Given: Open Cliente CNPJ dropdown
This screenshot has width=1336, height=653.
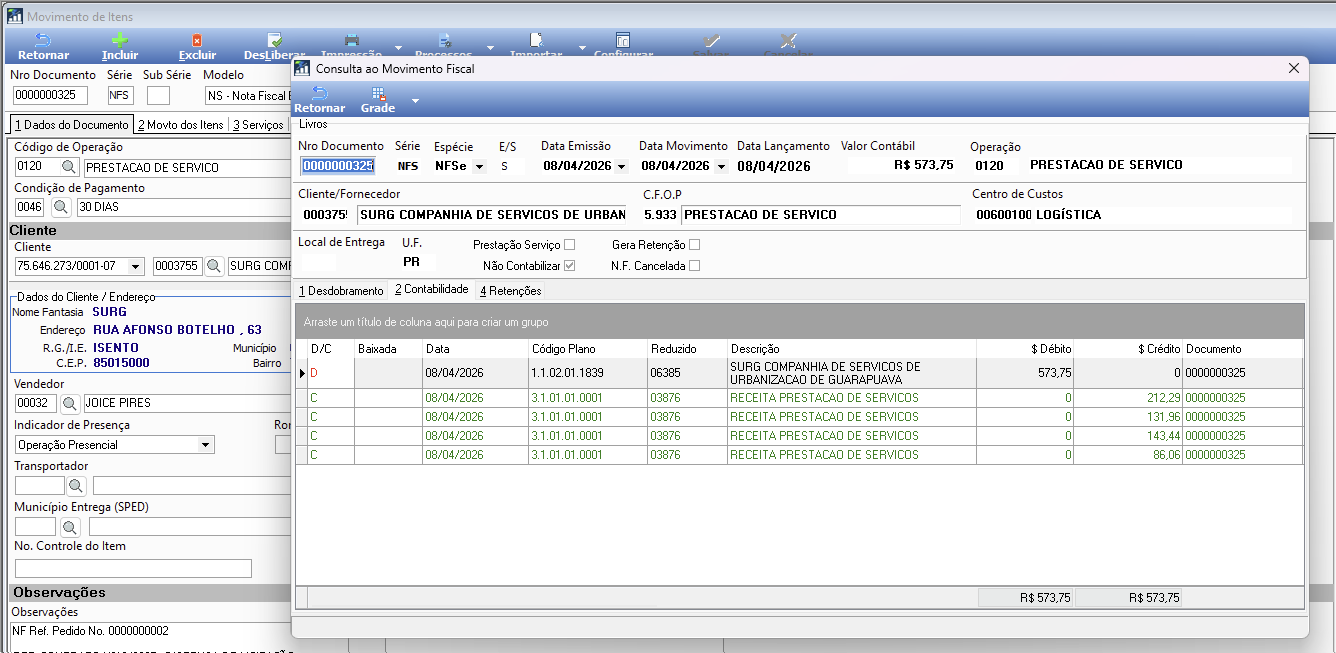Looking at the screenshot, I should (136, 266).
